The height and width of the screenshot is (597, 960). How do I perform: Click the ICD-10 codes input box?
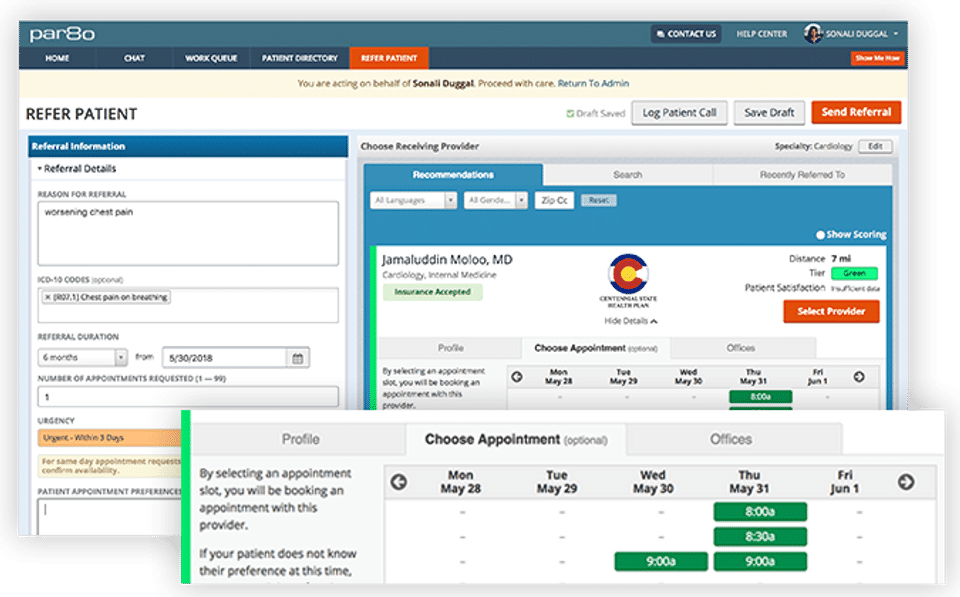pyautogui.click(x=188, y=305)
